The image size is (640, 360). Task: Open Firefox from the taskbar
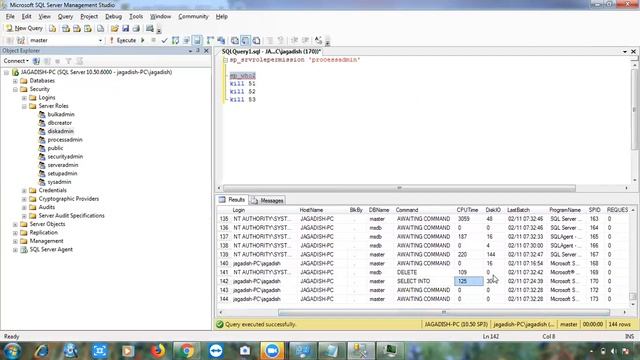pos(158,351)
